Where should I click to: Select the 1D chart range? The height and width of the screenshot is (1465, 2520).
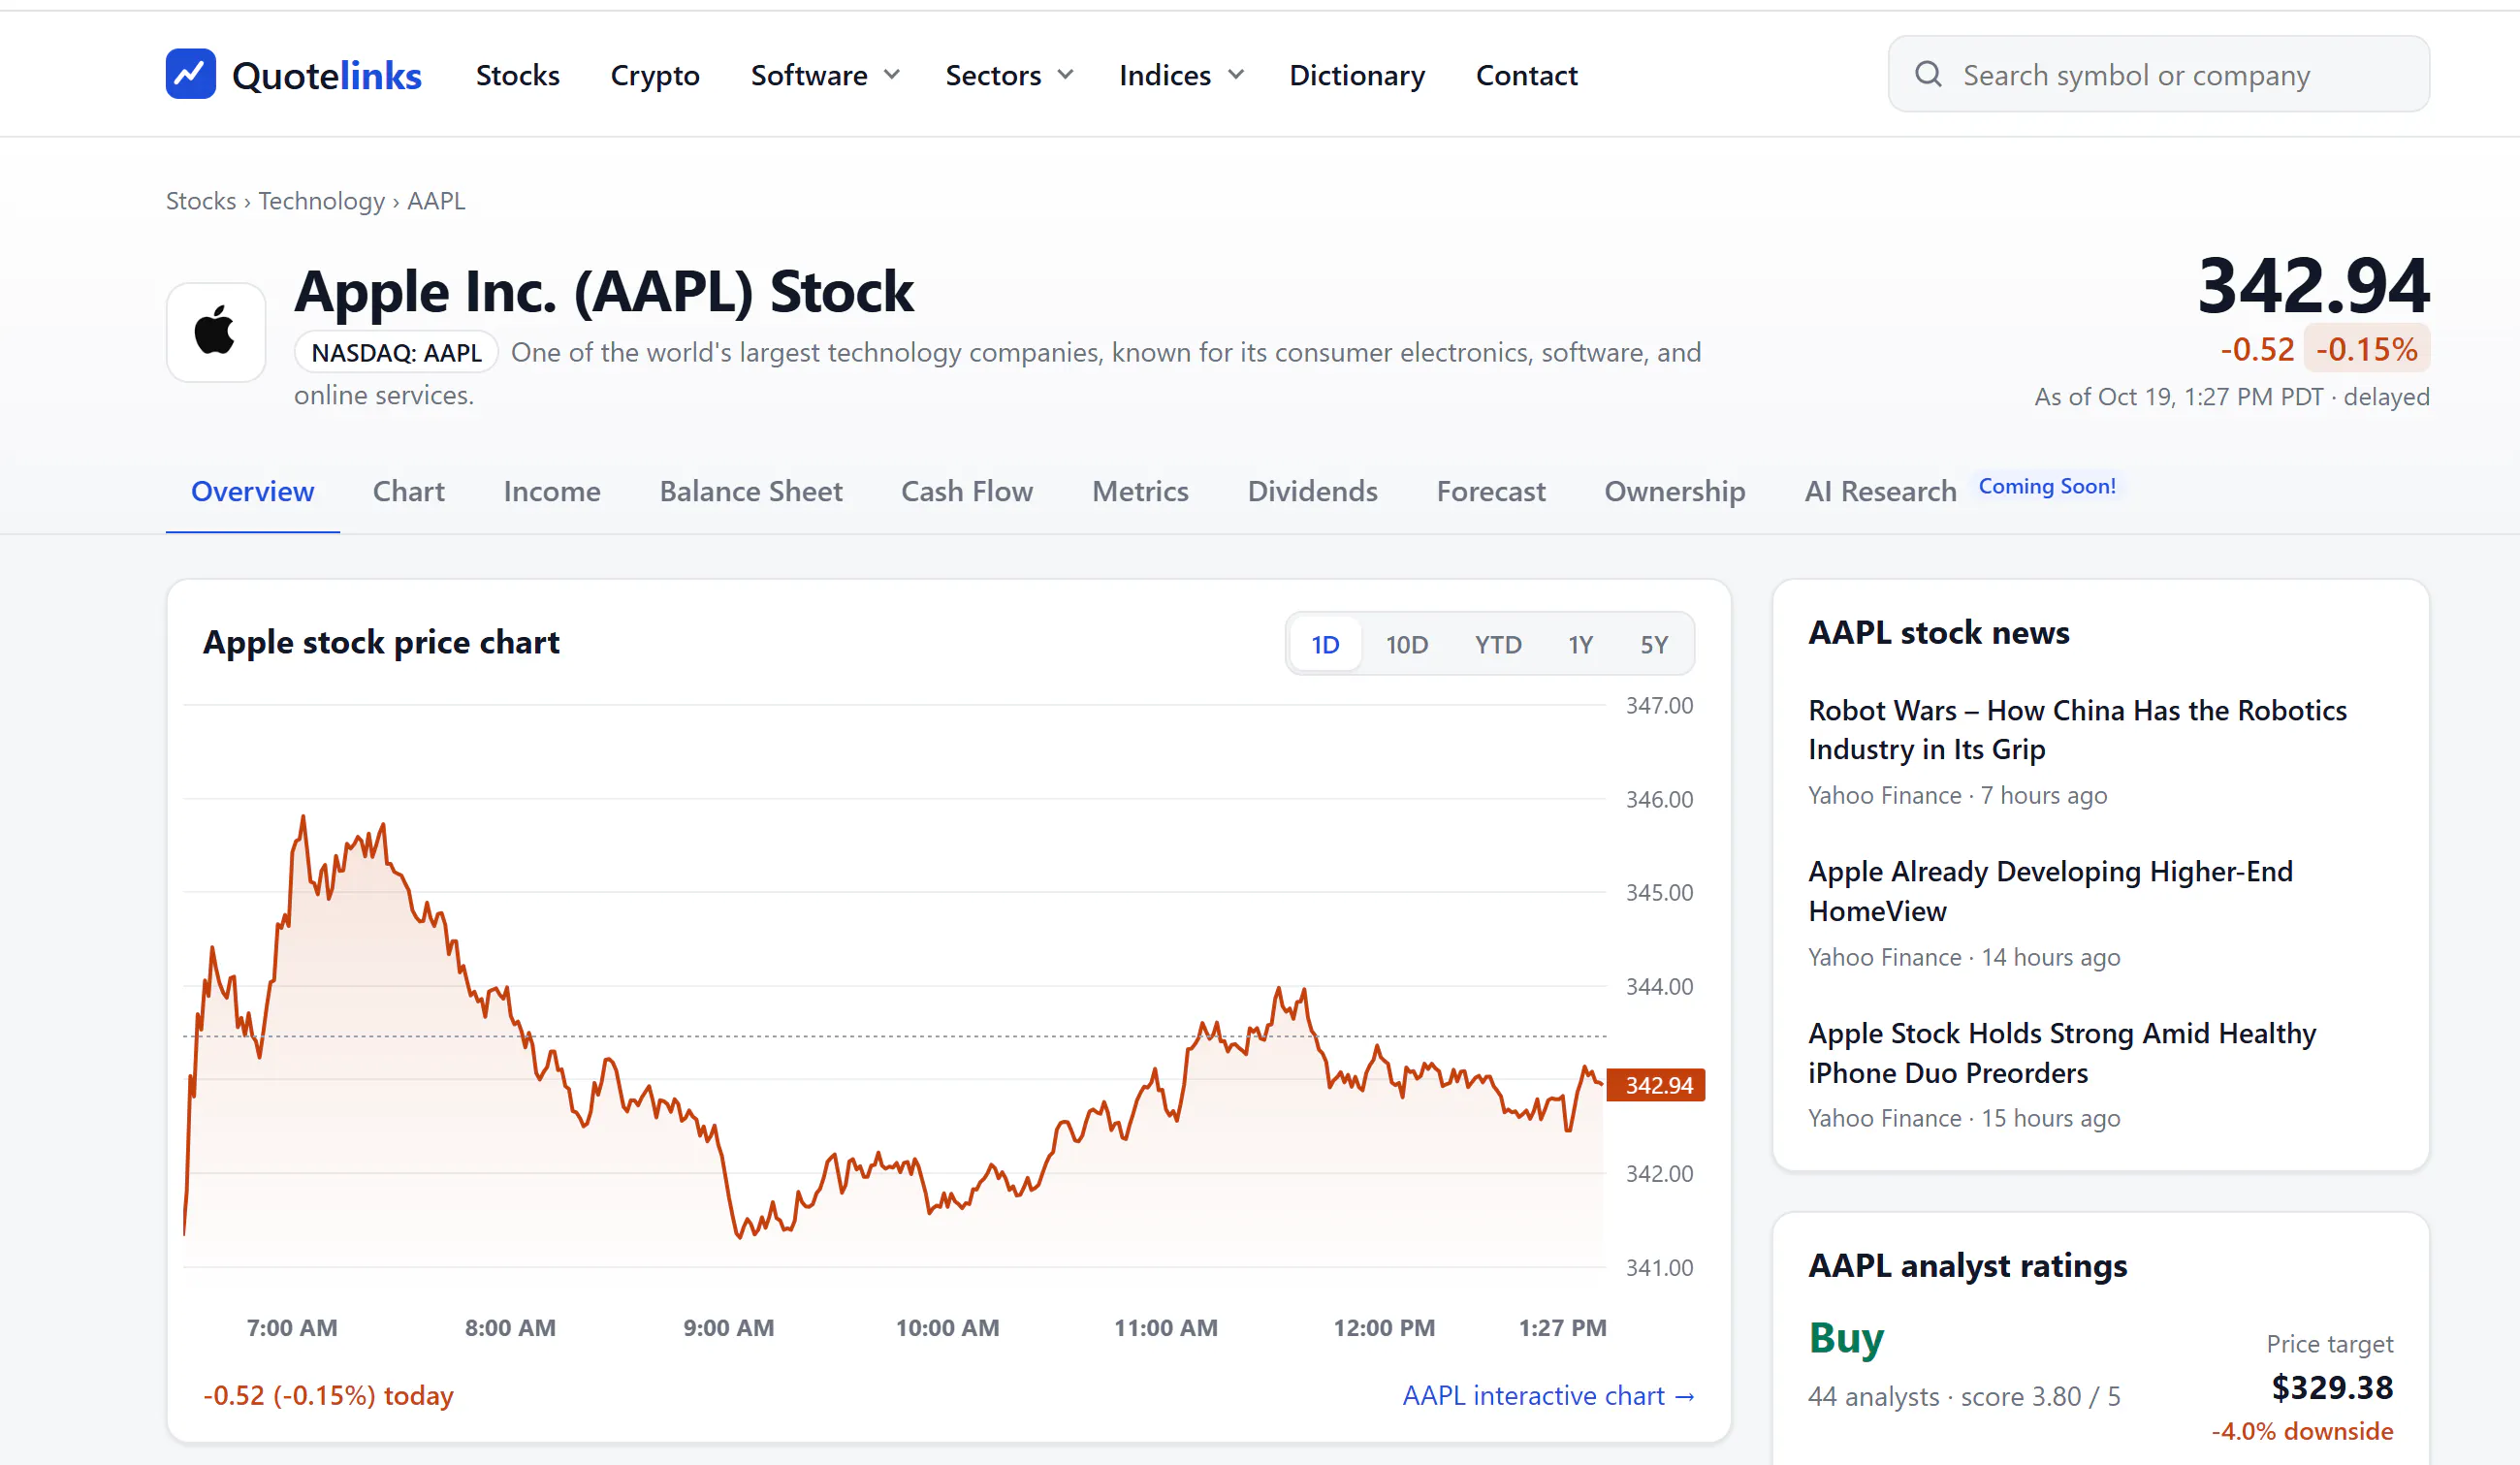[1325, 644]
